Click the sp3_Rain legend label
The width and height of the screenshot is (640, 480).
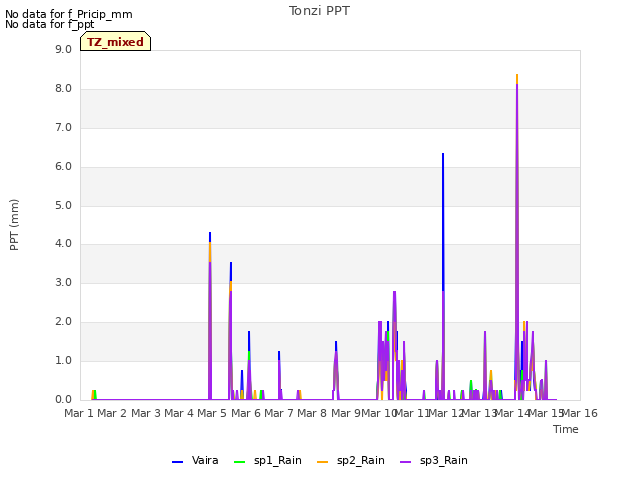(444, 460)
